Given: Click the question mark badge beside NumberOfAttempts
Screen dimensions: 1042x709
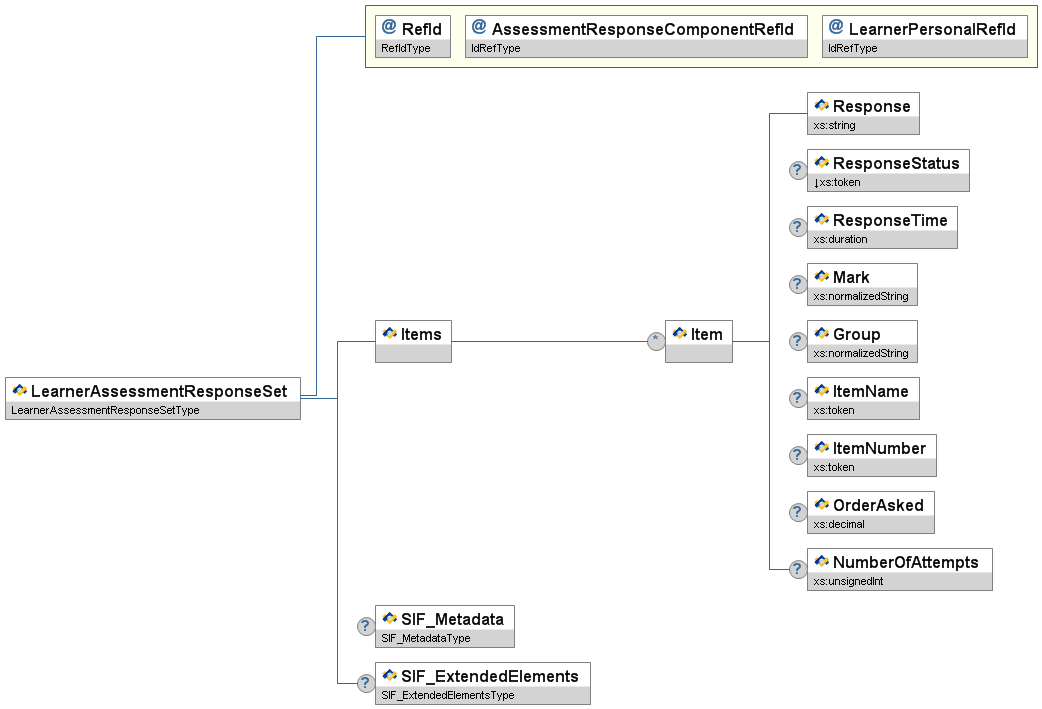Looking at the screenshot, I should [x=798, y=569].
